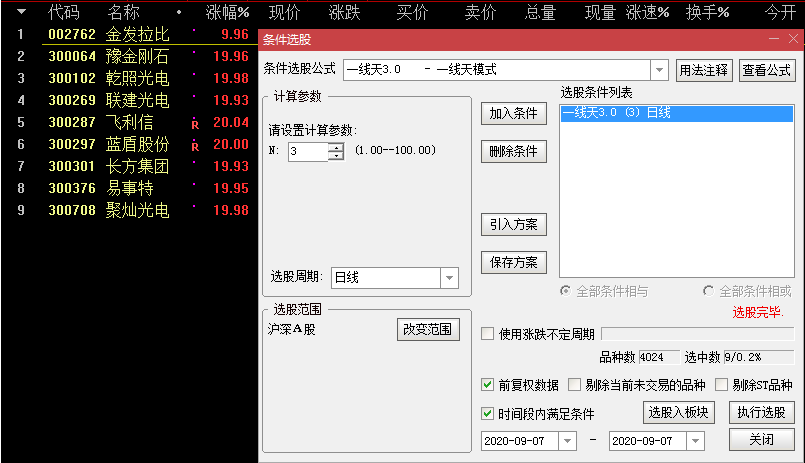This screenshot has width=805, height=463.
Task: Select the 全部条件相与 radio button
Action: (x=565, y=291)
